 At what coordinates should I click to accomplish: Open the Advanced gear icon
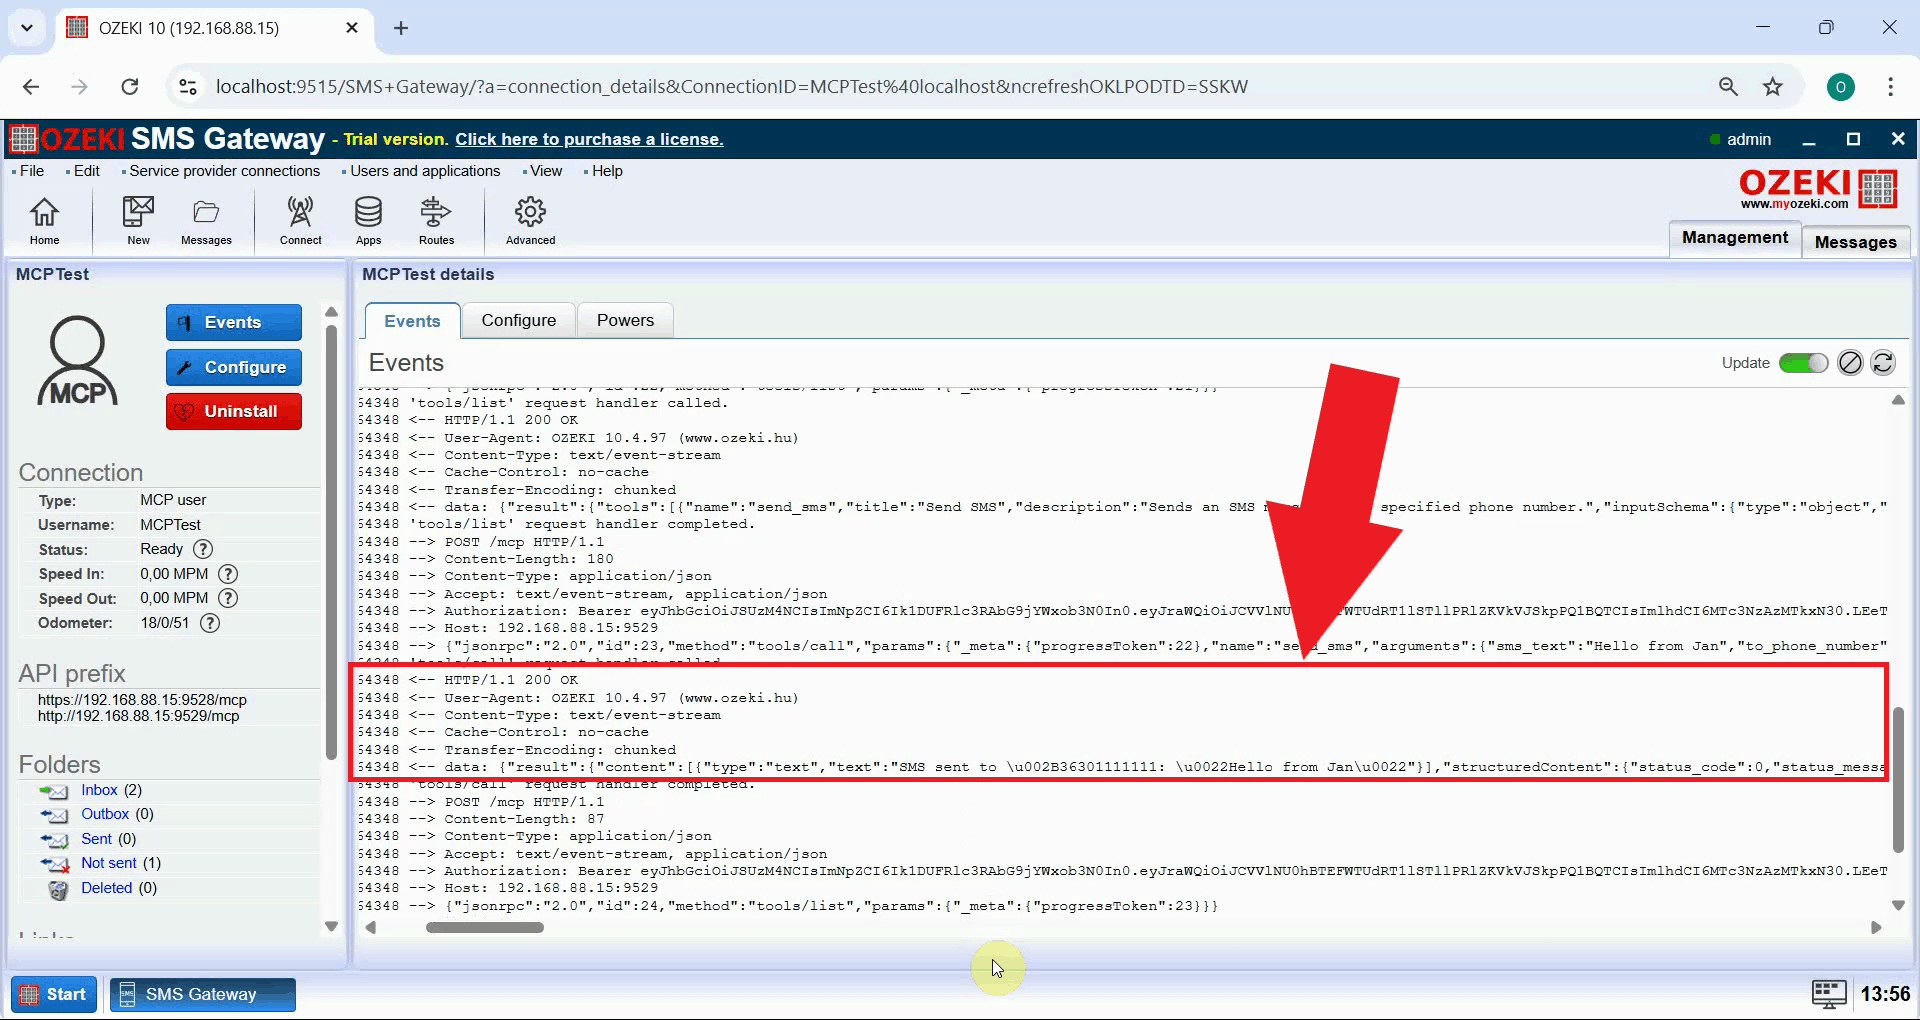530,221
